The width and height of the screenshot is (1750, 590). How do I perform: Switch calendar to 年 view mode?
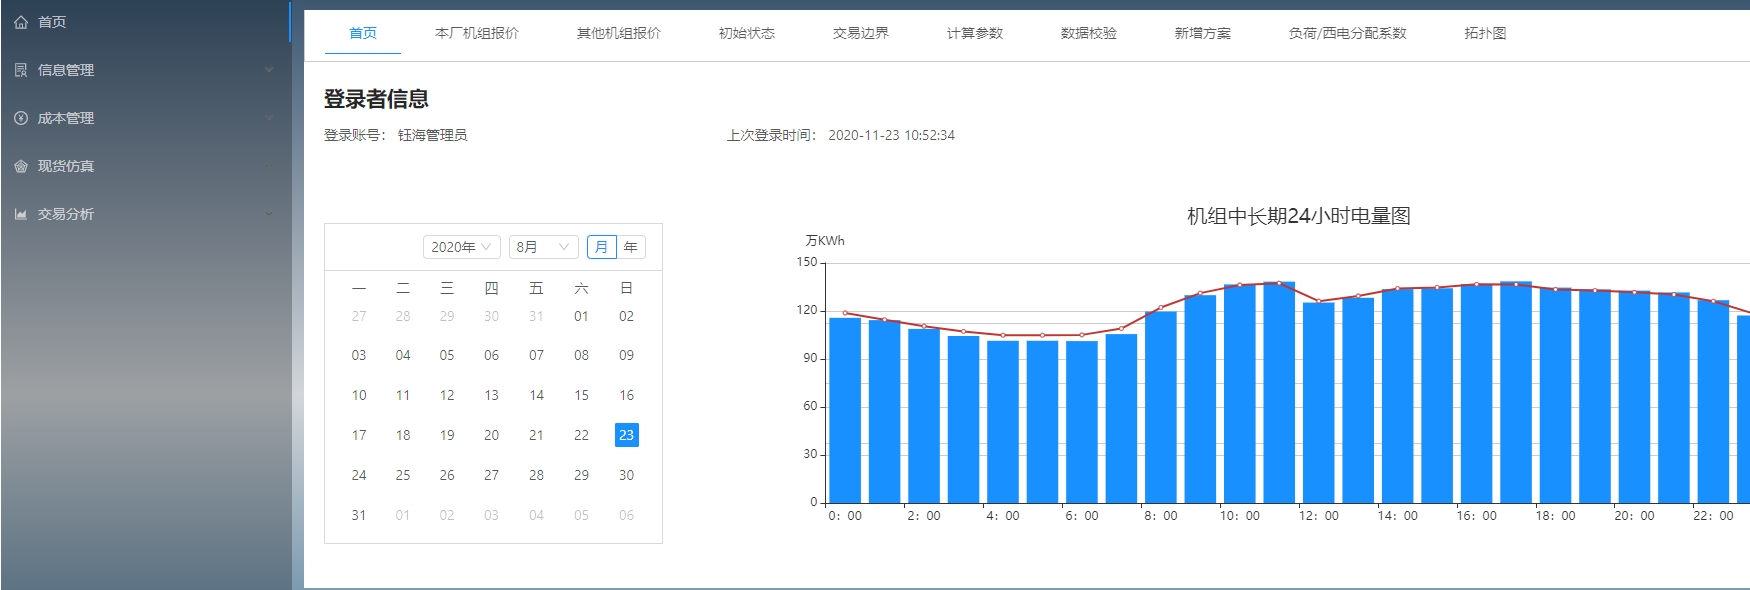[x=631, y=247]
